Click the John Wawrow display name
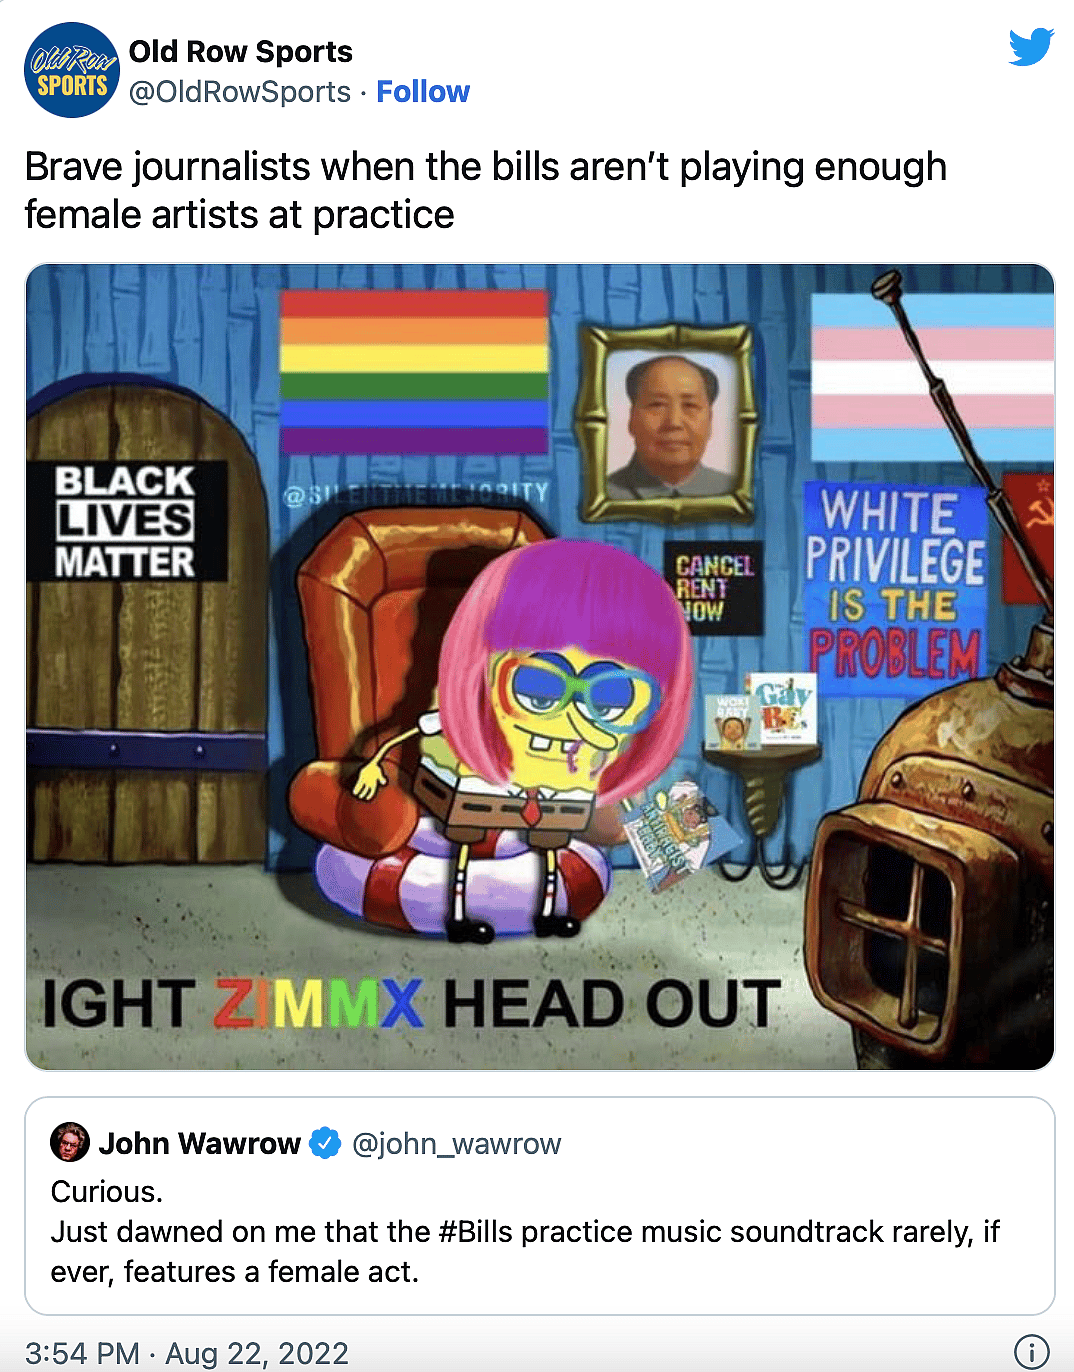 200,1143
